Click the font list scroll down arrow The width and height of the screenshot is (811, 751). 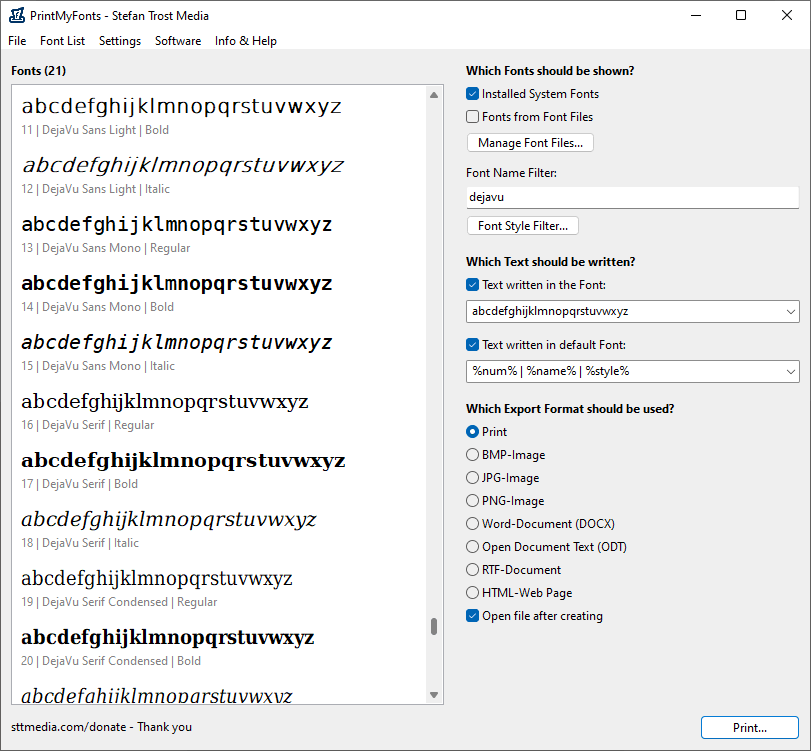434,695
